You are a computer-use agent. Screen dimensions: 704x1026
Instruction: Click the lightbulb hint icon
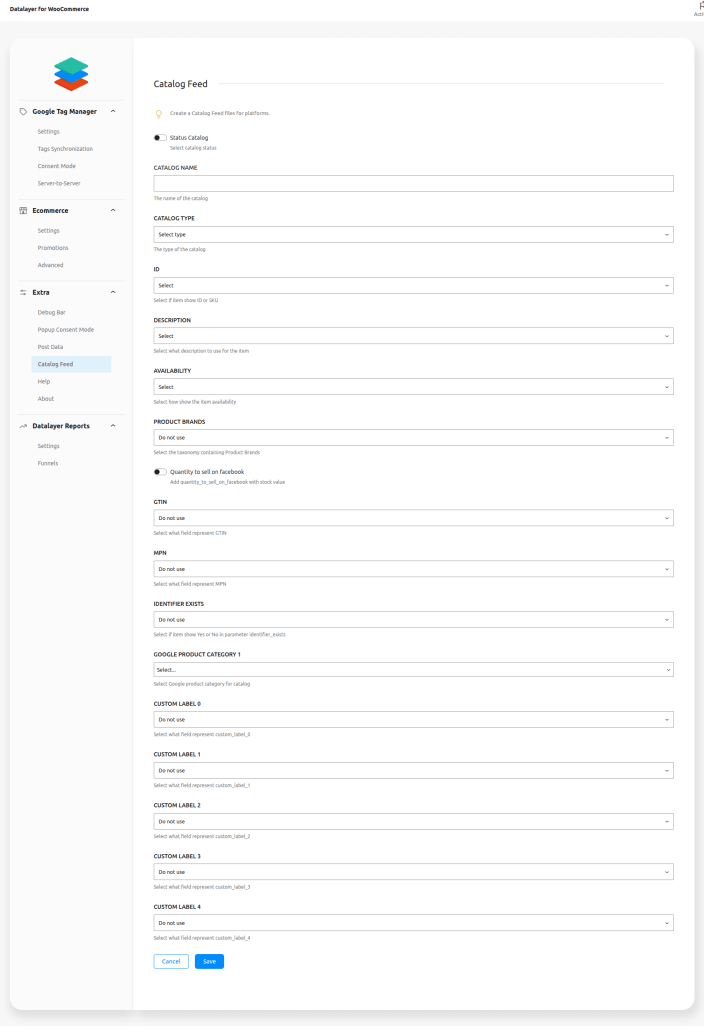click(158, 114)
